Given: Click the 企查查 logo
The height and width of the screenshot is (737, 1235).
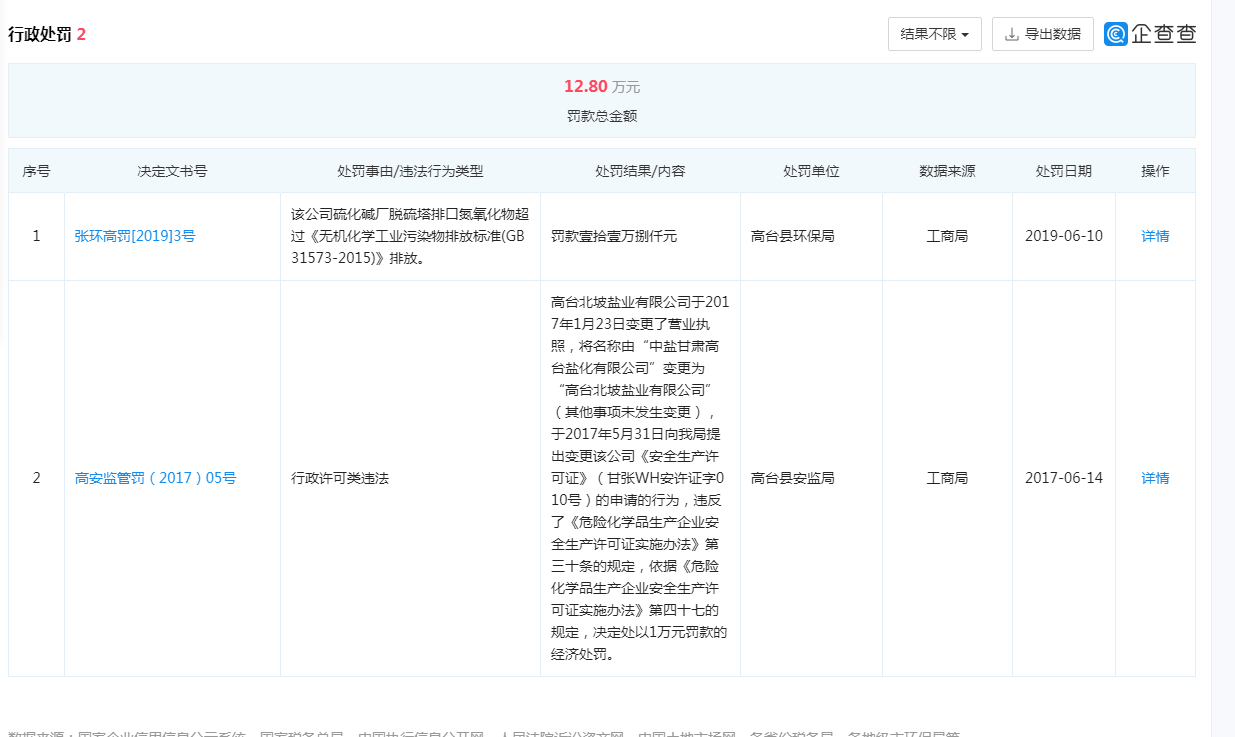Looking at the screenshot, I should click(x=1151, y=34).
